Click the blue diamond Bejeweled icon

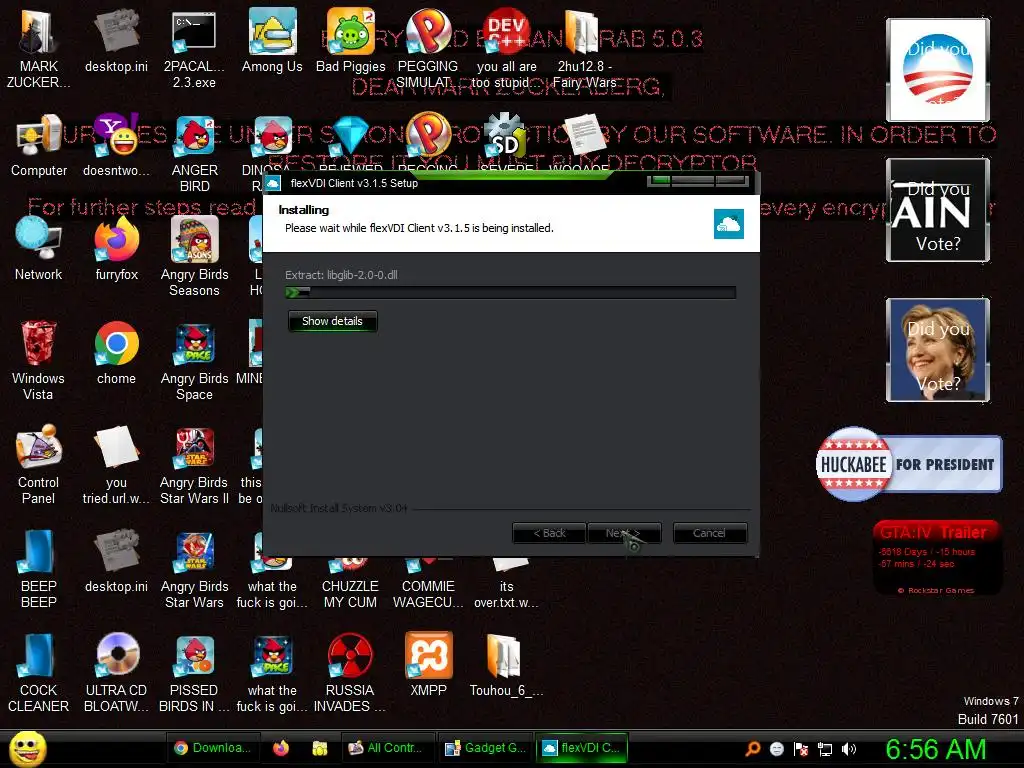tap(351, 136)
